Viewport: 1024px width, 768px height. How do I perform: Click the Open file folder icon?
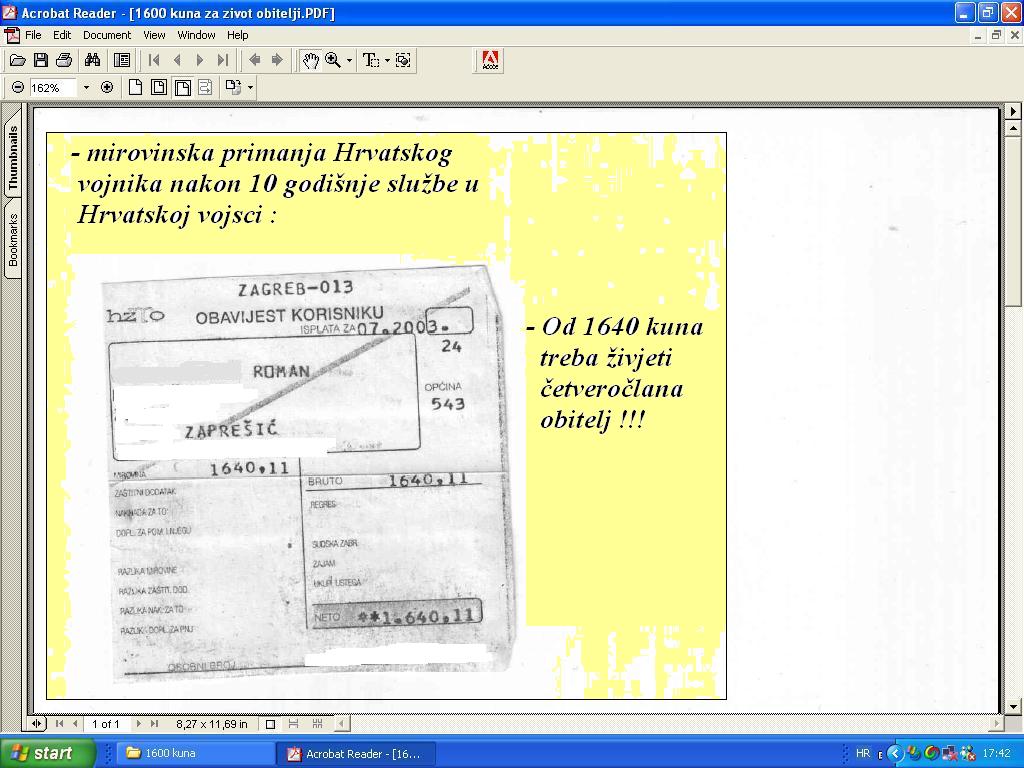pos(17,60)
